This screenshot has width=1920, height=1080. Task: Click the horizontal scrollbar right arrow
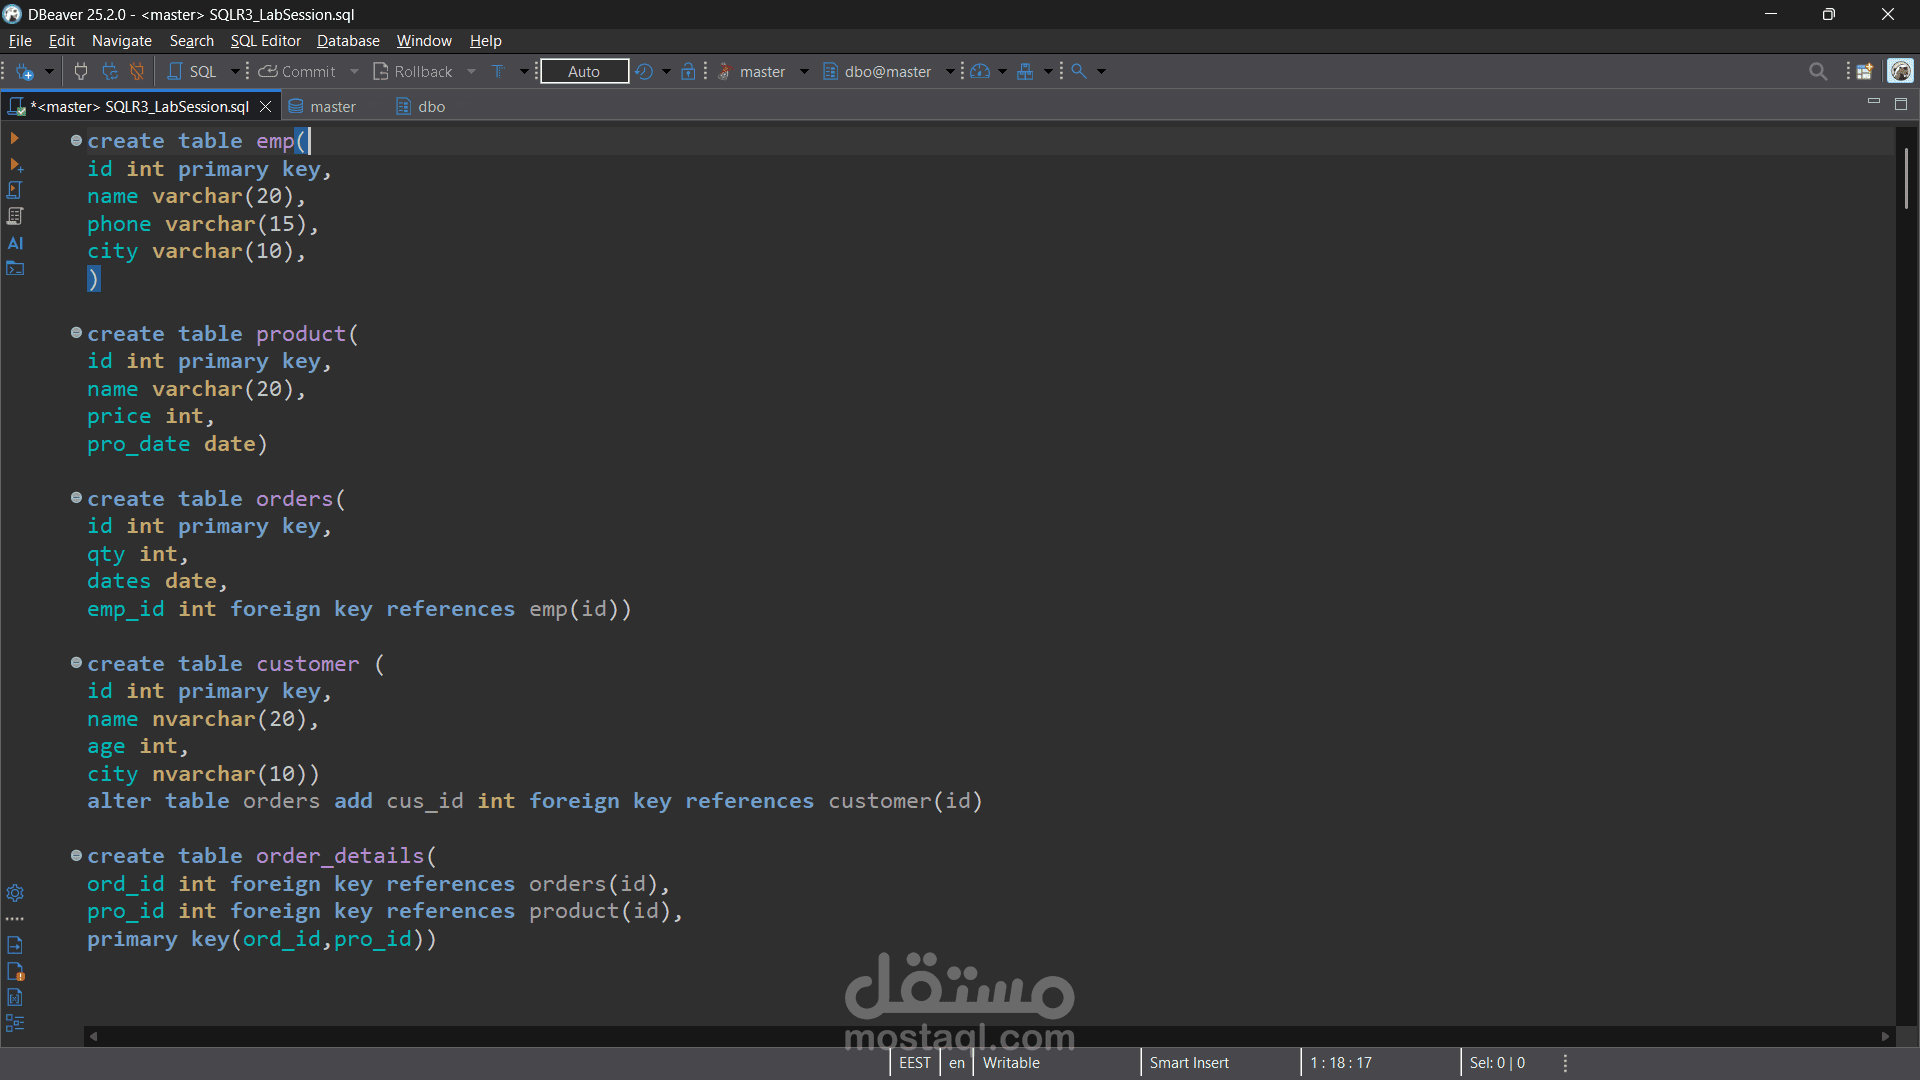(x=1886, y=1037)
